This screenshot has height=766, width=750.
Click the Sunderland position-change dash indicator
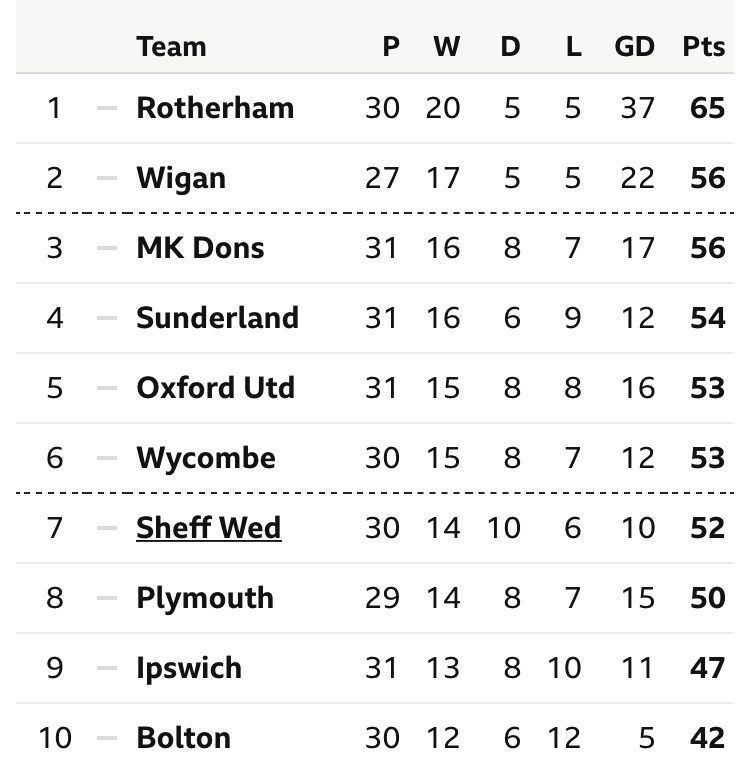(x=106, y=318)
